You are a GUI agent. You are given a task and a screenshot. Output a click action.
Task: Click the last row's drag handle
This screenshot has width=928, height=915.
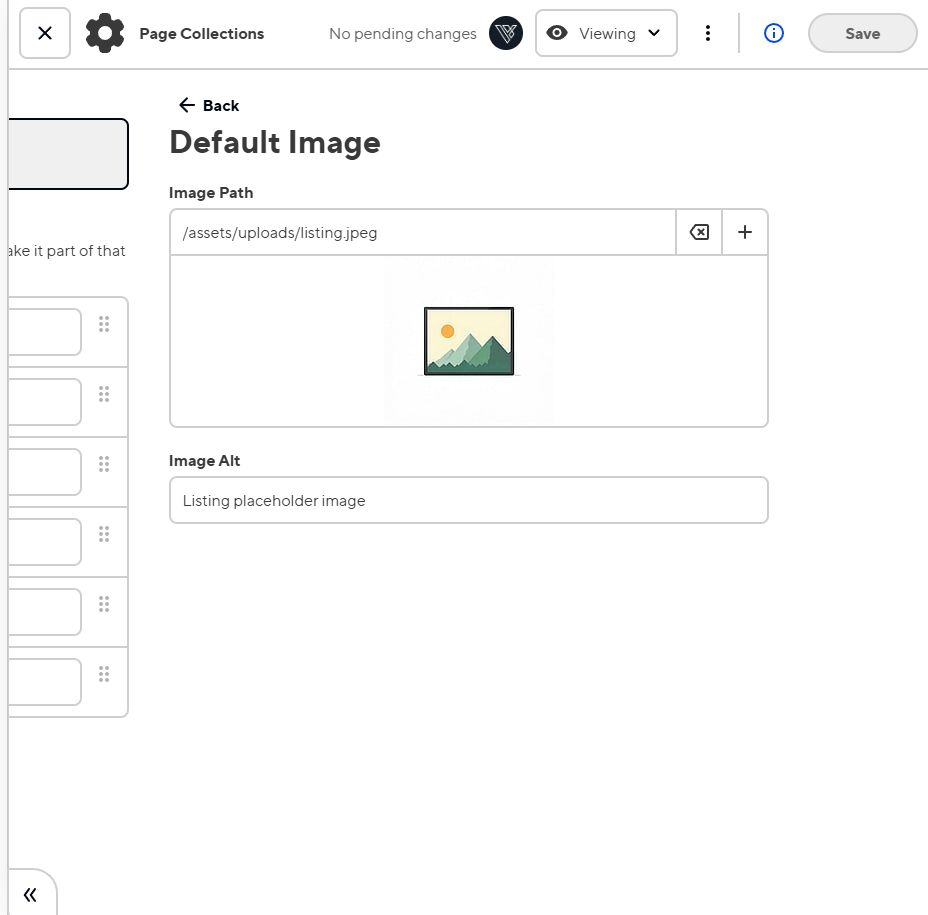(104, 674)
